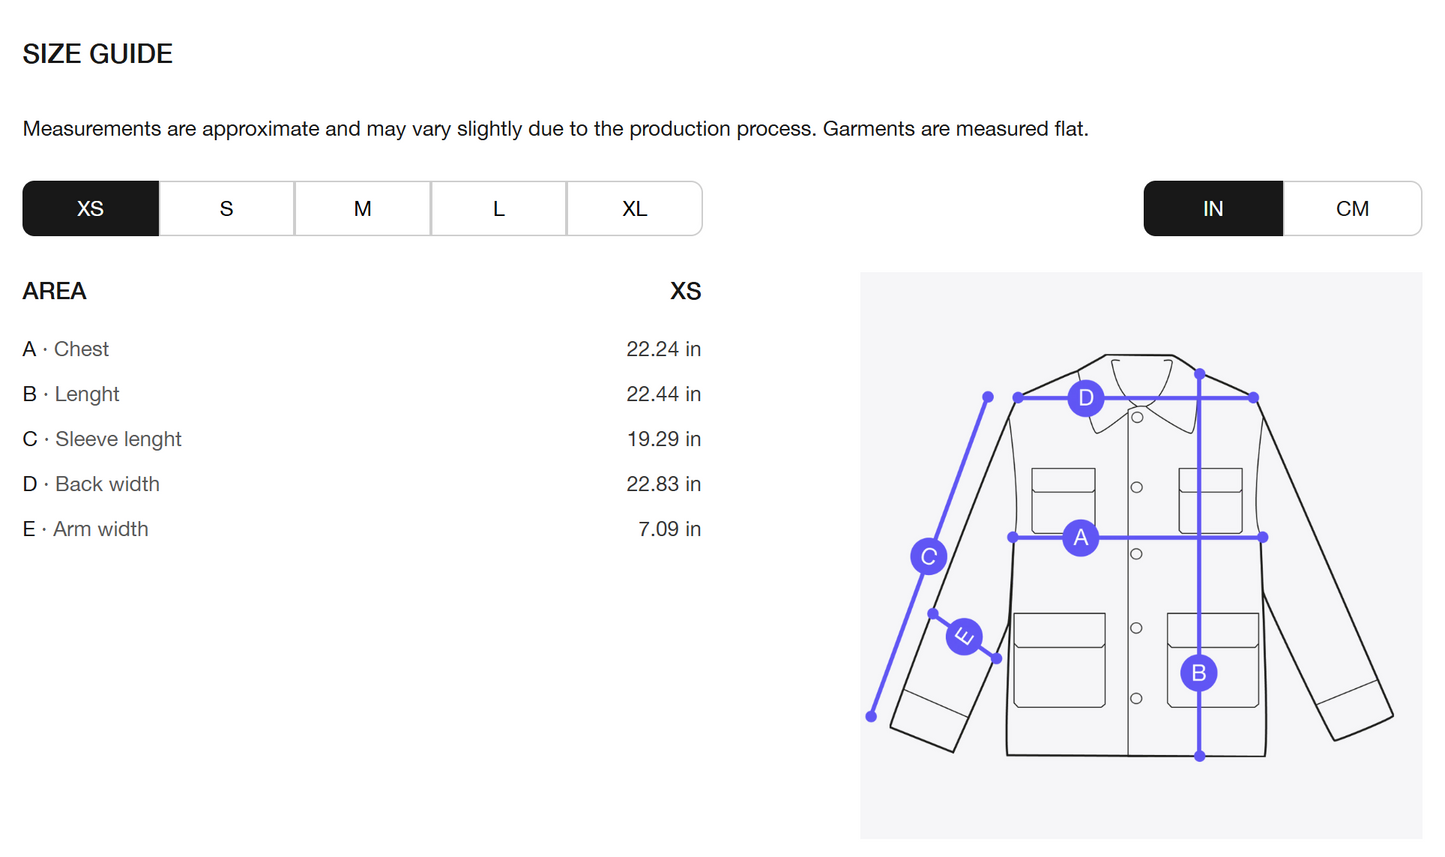The image size is (1445, 857).
Task: Toggle units to CM
Action: coord(1352,208)
